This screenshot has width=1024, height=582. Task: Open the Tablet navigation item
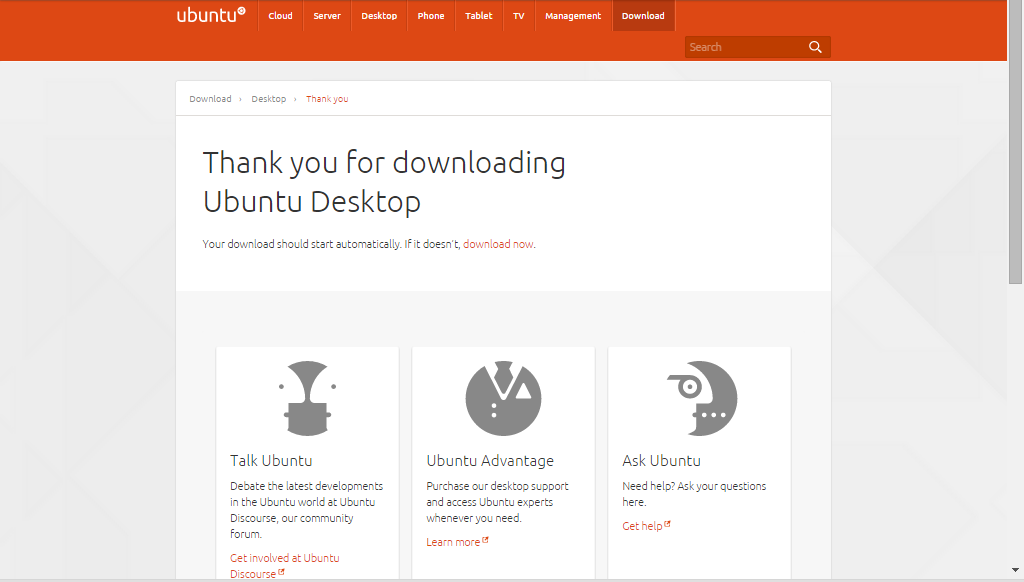[x=479, y=16]
